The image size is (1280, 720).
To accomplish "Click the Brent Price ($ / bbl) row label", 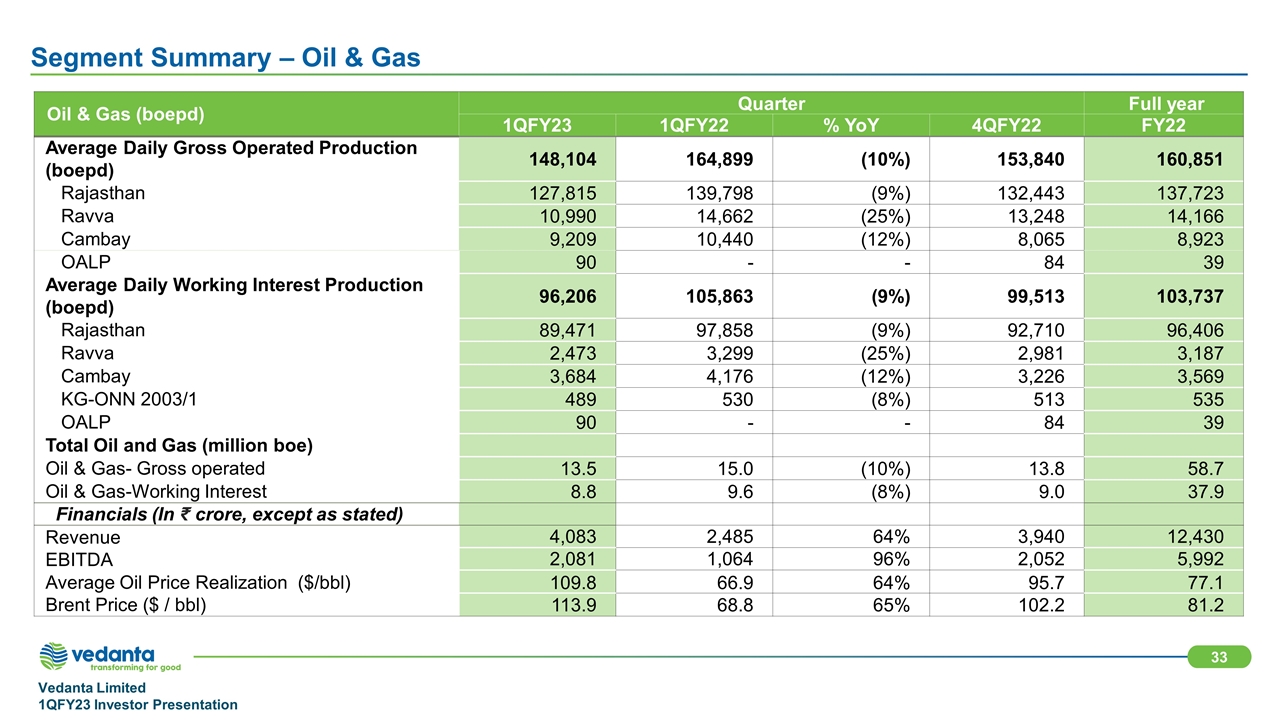I will point(126,603).
